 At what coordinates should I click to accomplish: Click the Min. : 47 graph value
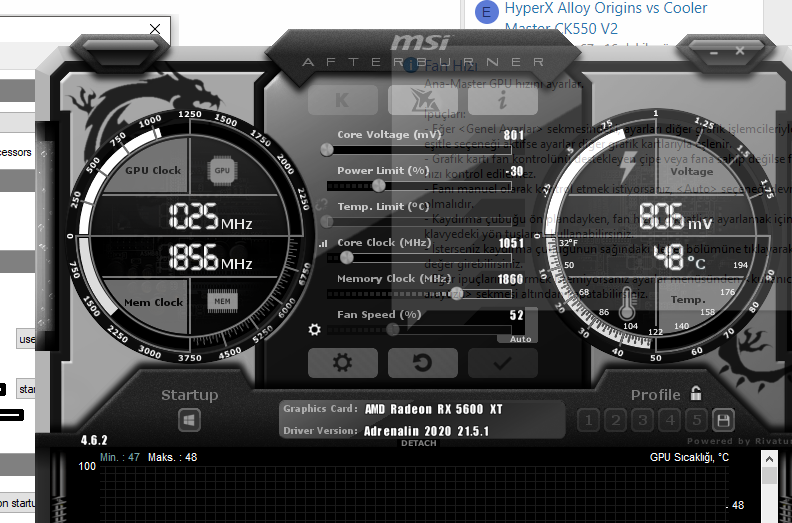coord(120,457)
